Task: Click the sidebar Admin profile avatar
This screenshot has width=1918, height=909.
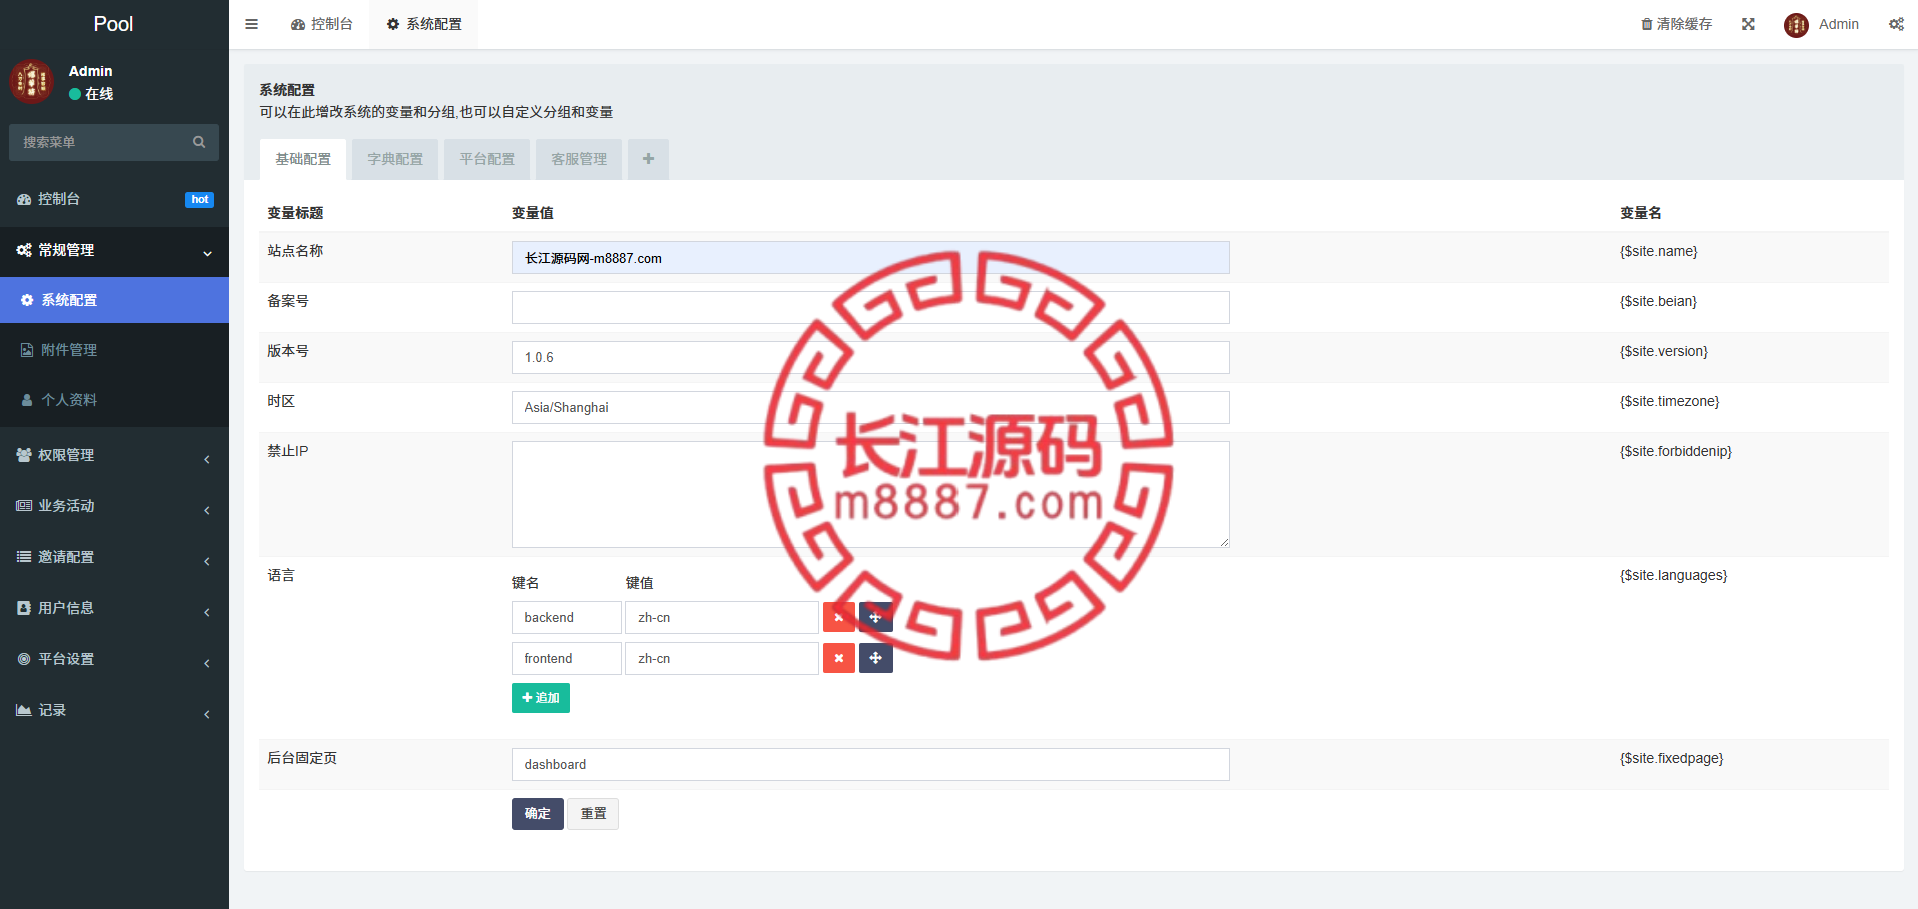Action: (x=31, y=82)
